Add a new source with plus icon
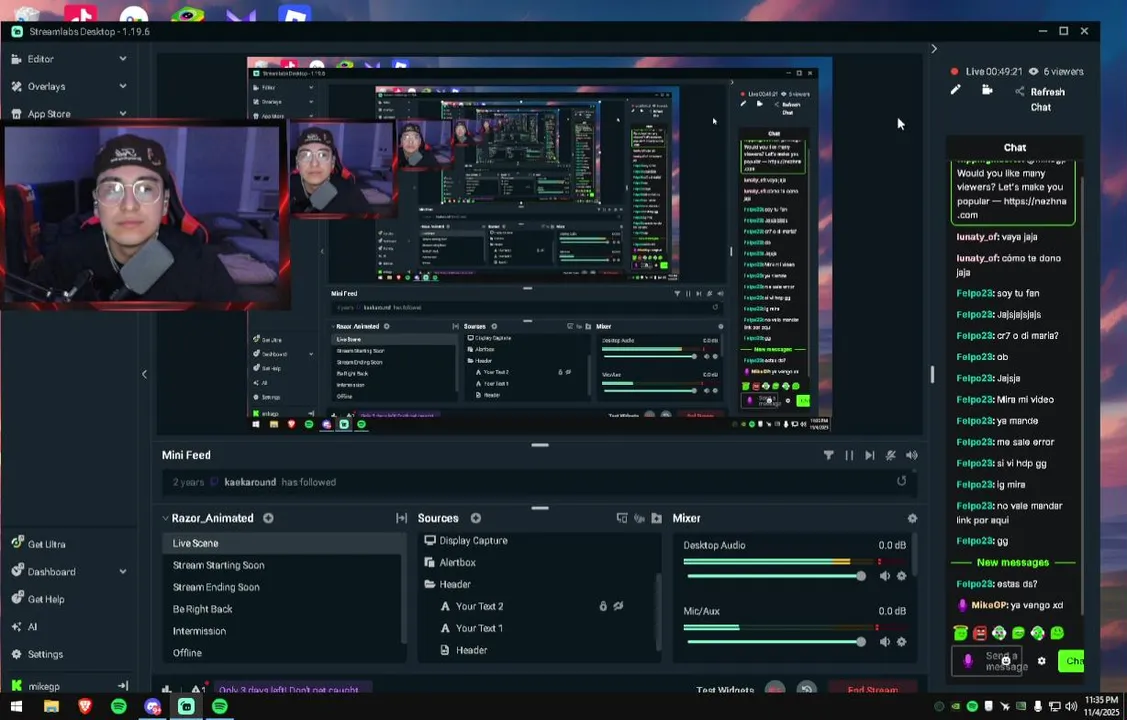Screen dimensions: 1127x720 [x=476, y=518]
